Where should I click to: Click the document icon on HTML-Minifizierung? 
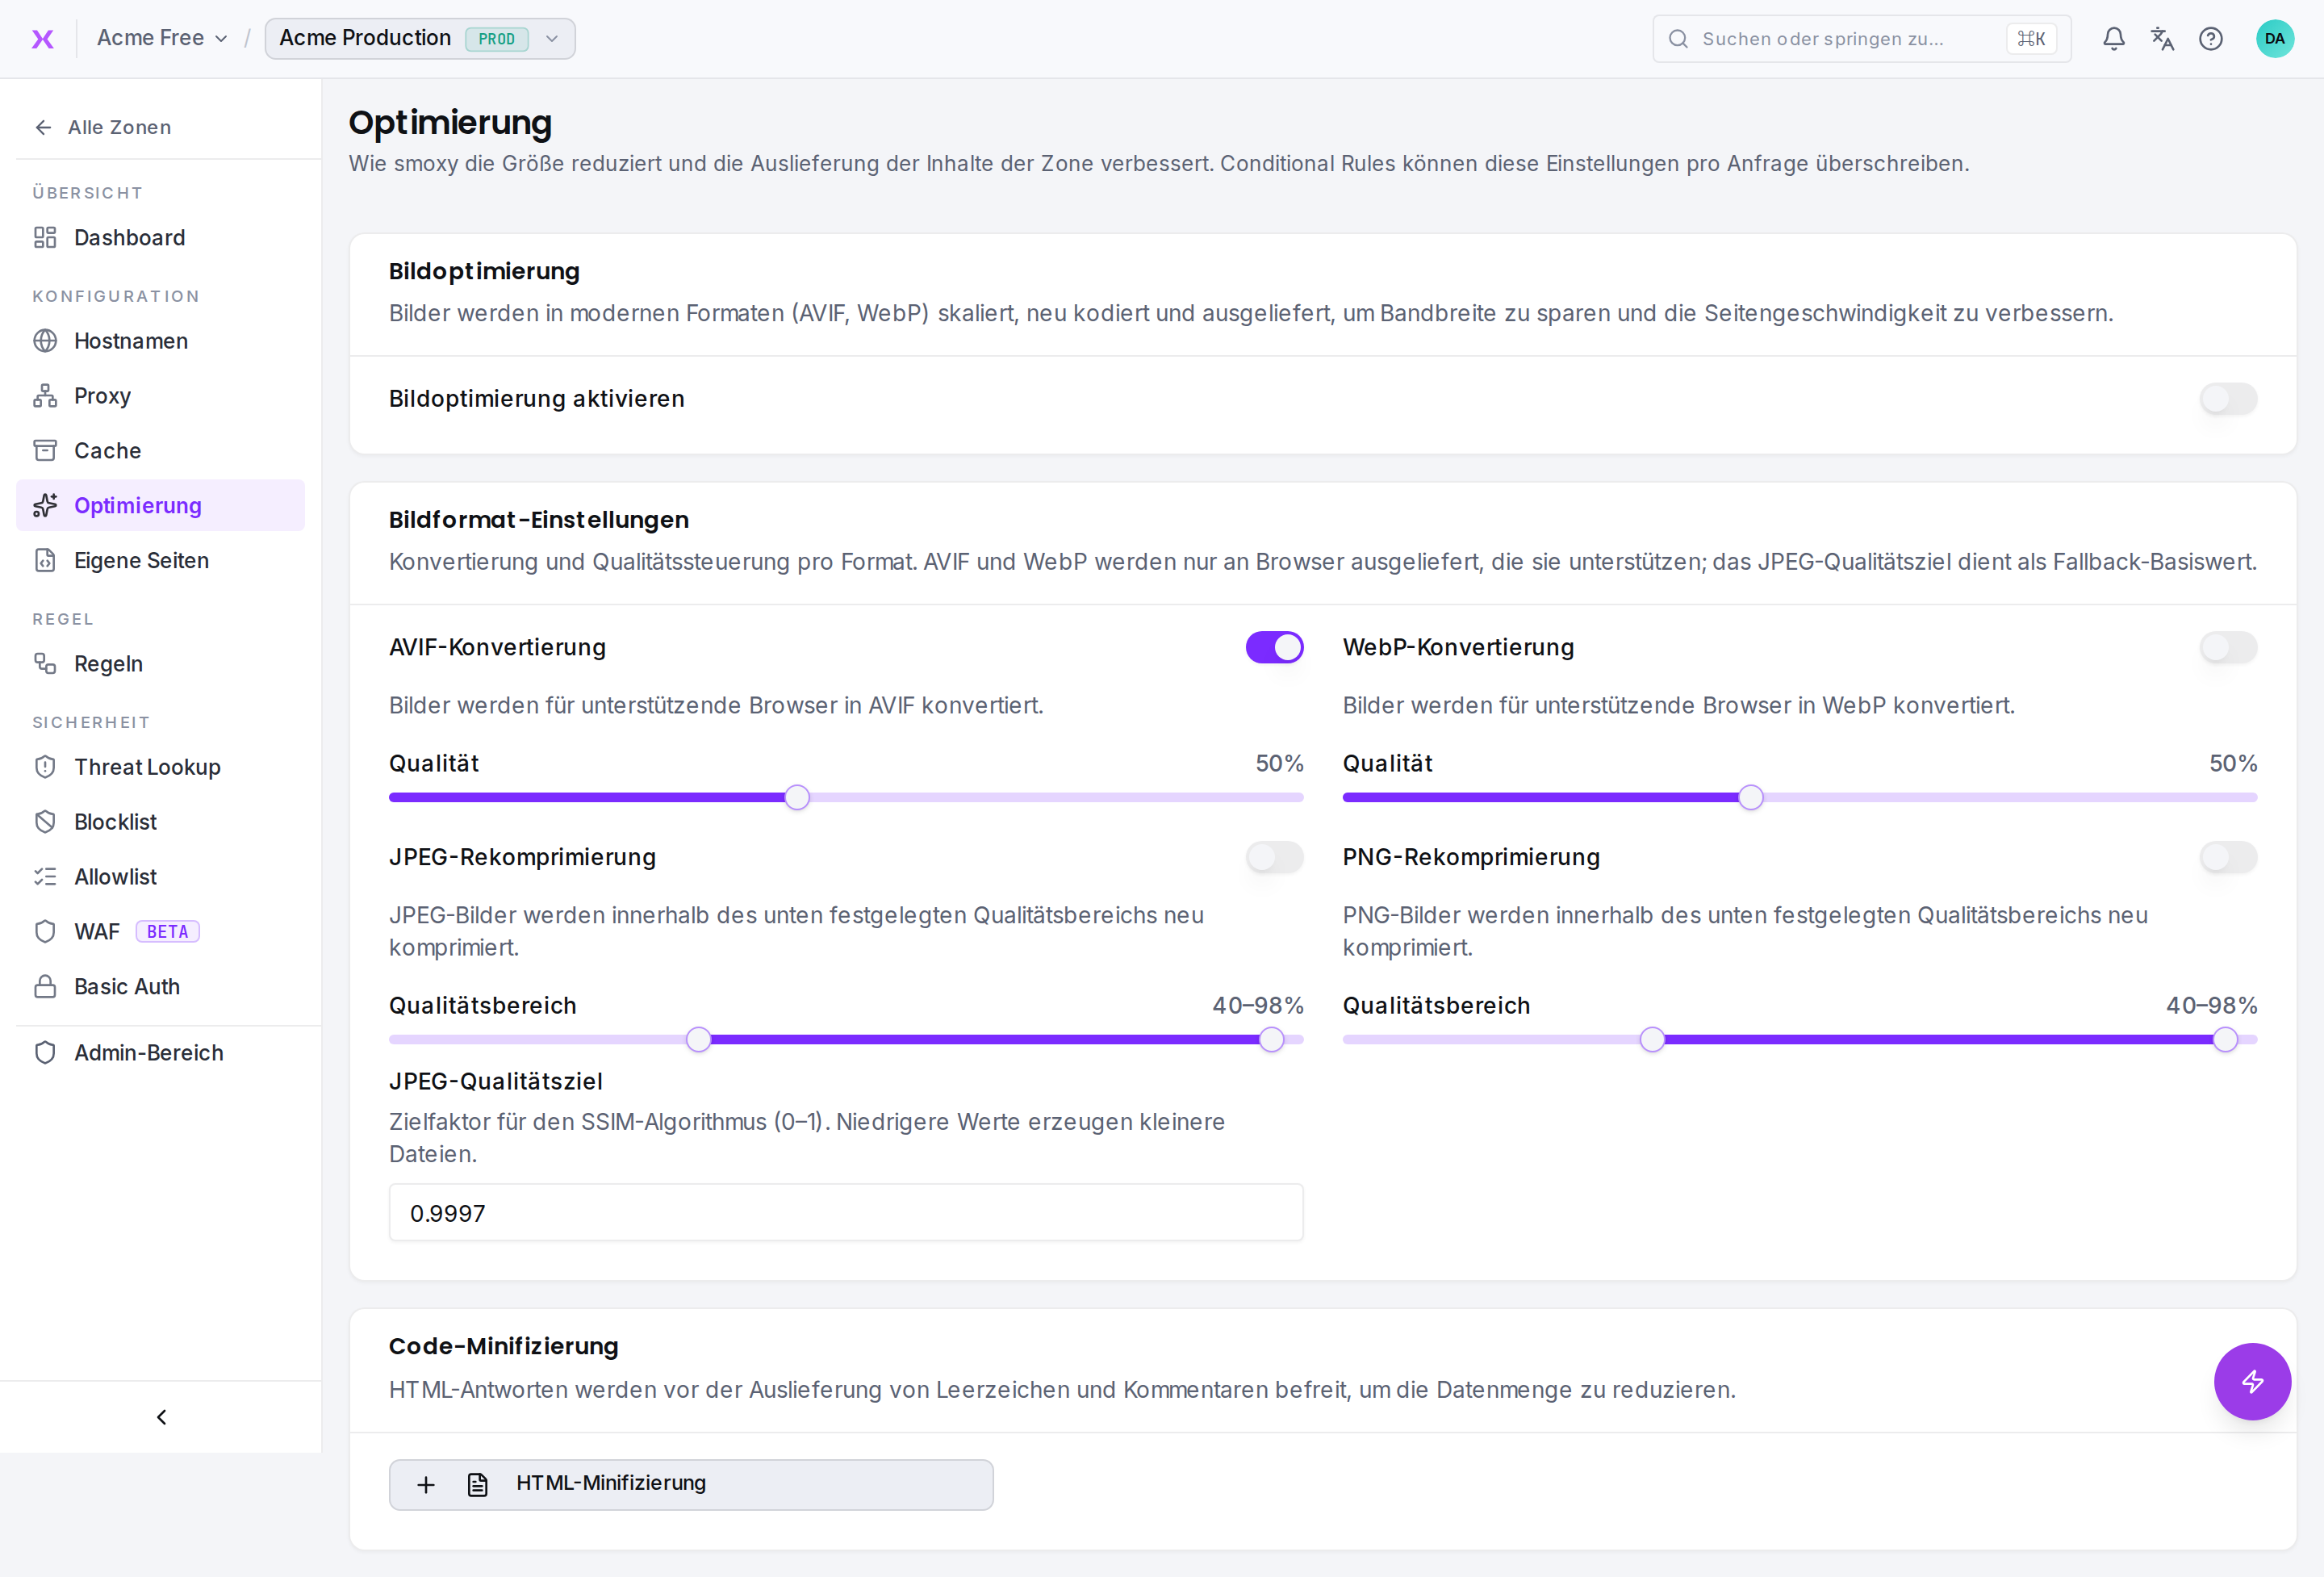point(478,1485)
